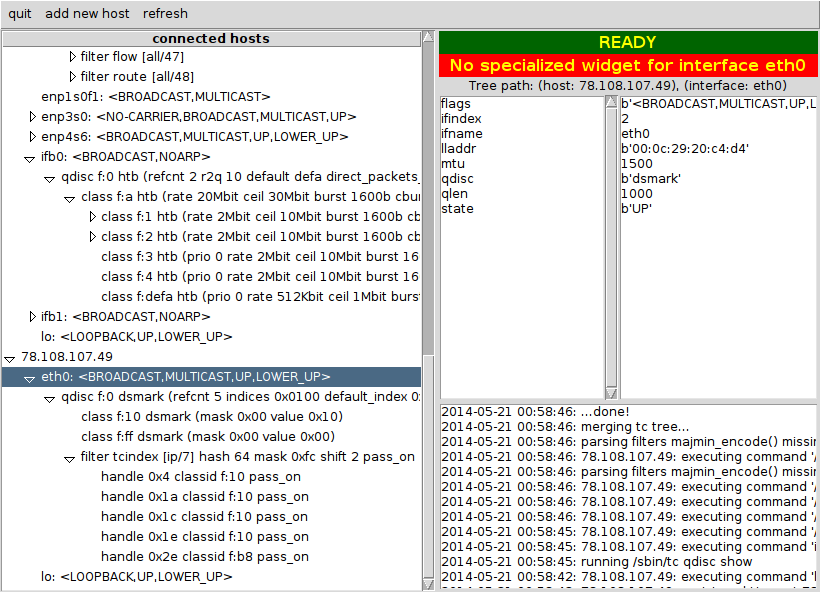
Task: Collapse the selected eth0 interface node
Action: (x=29, y=378)
